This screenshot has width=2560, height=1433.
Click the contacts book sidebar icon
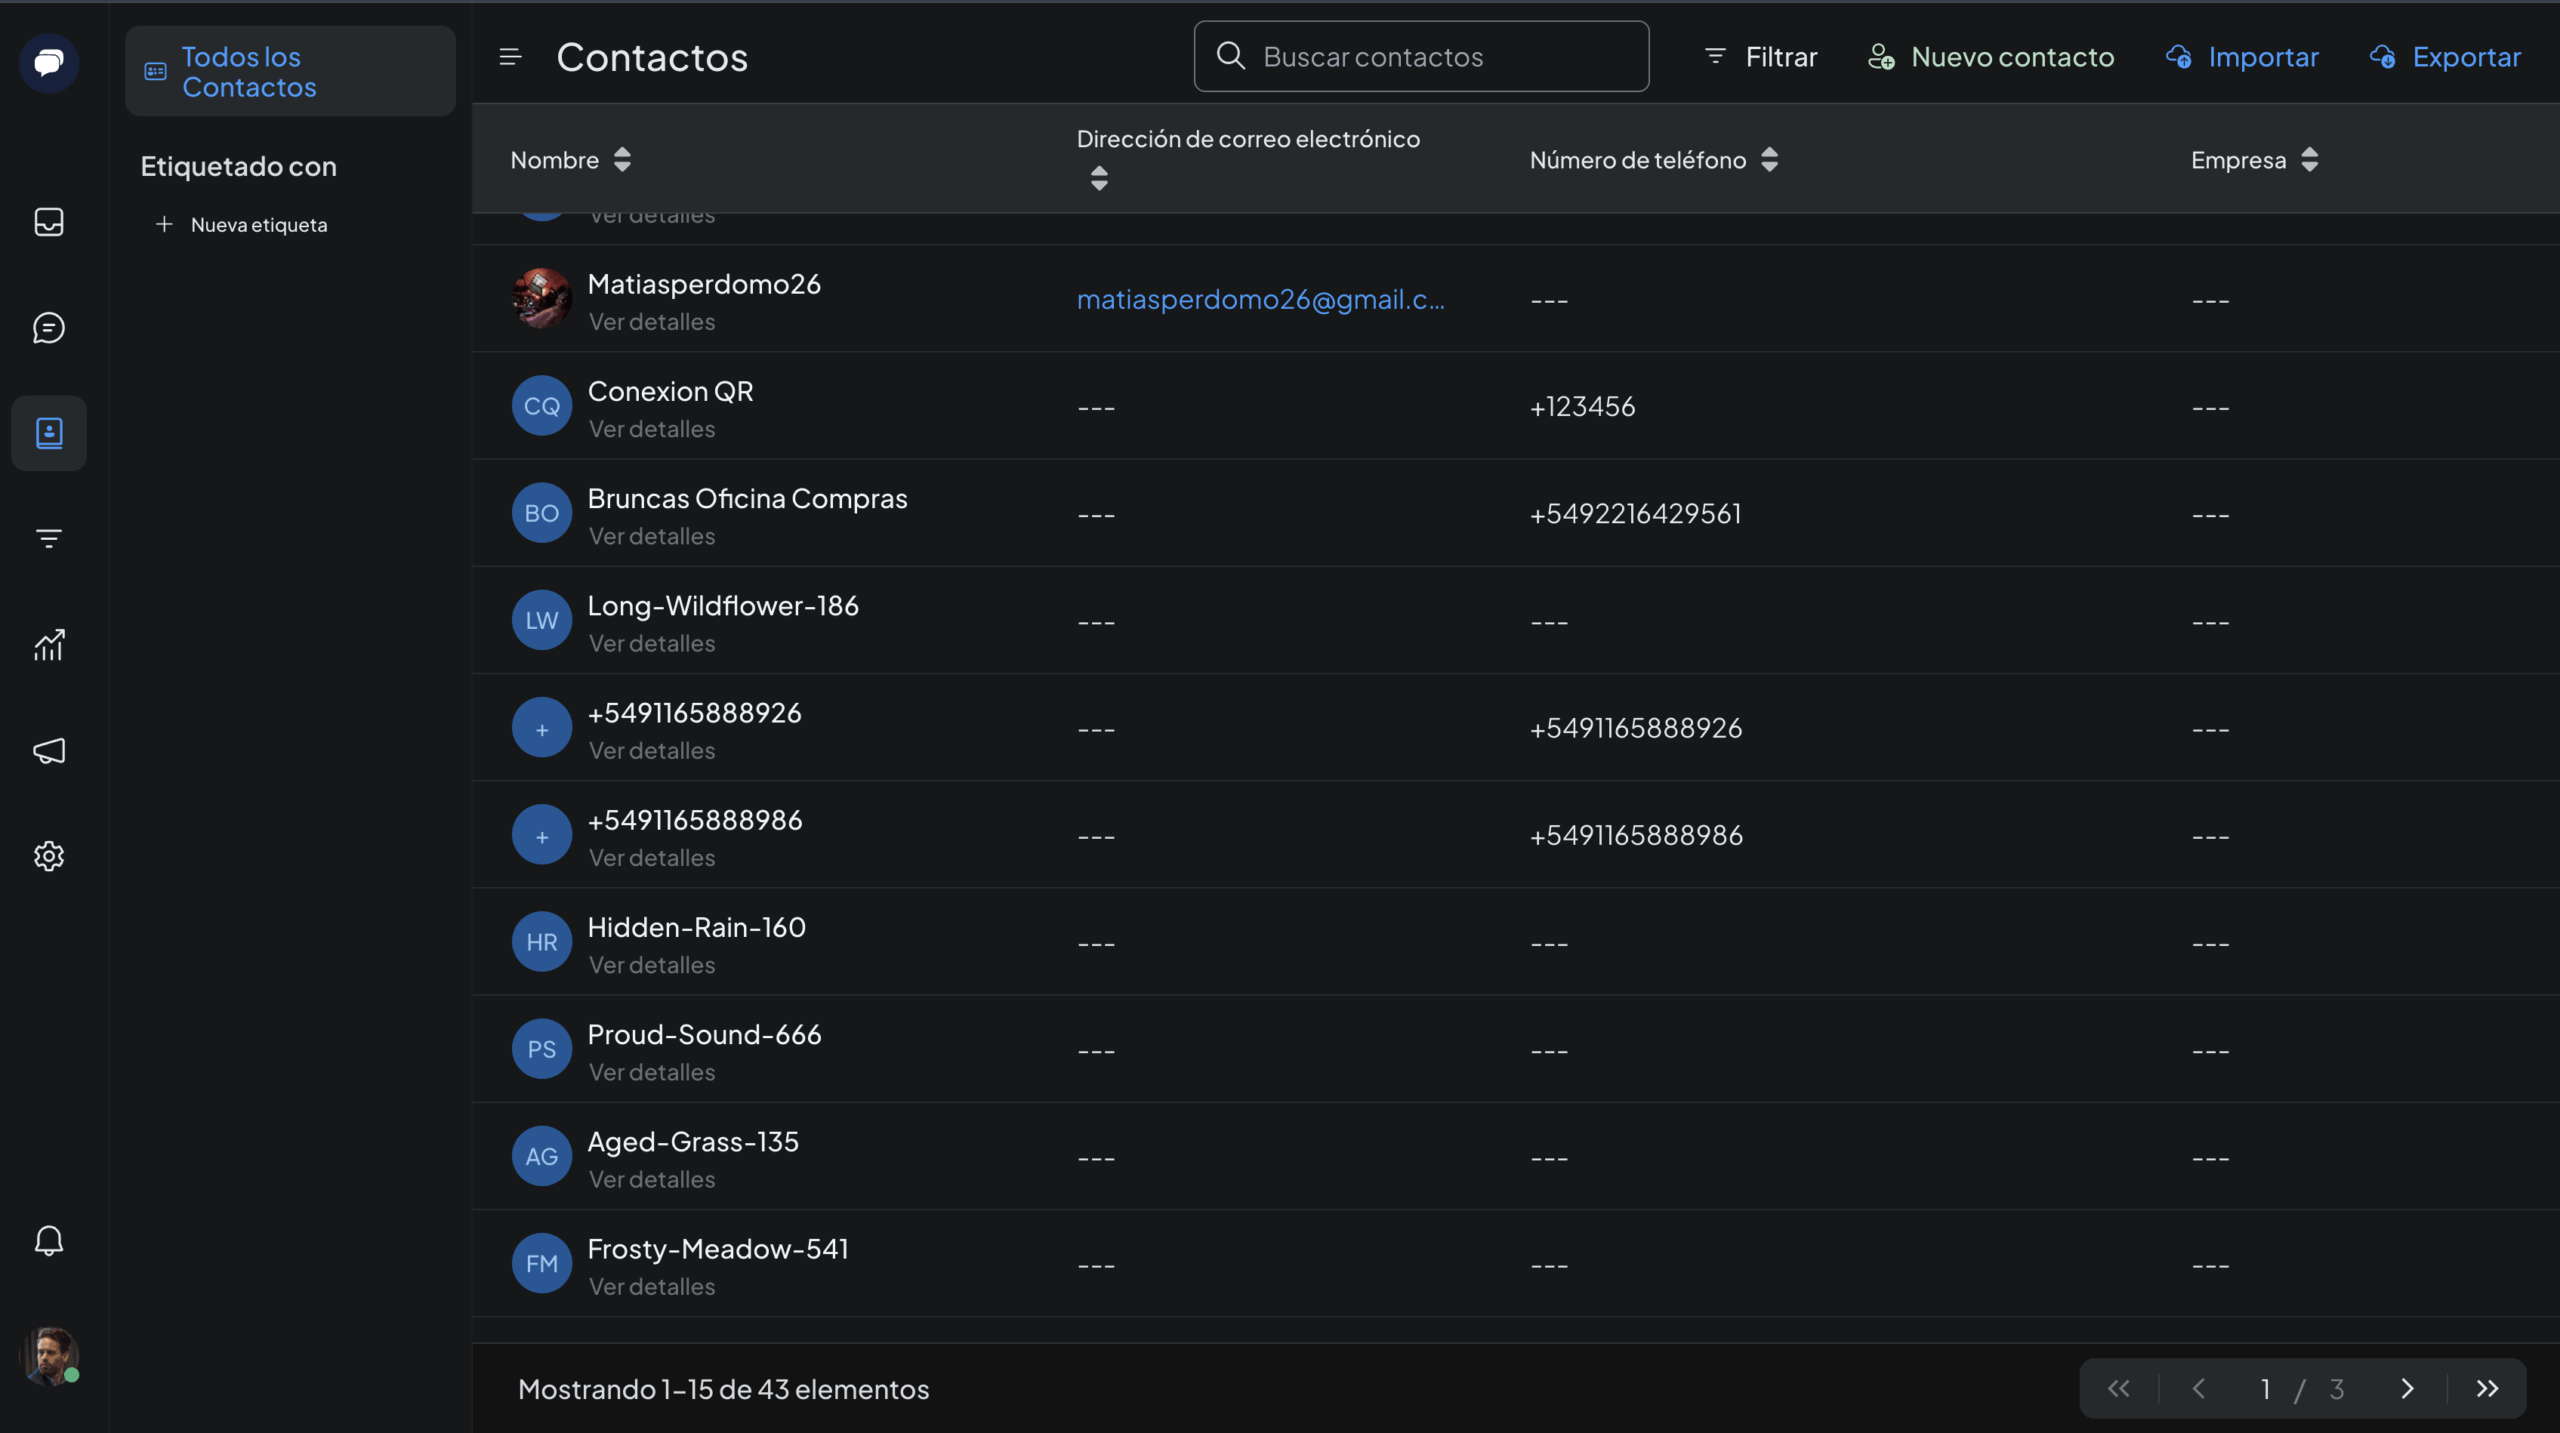tap(49, 433)
